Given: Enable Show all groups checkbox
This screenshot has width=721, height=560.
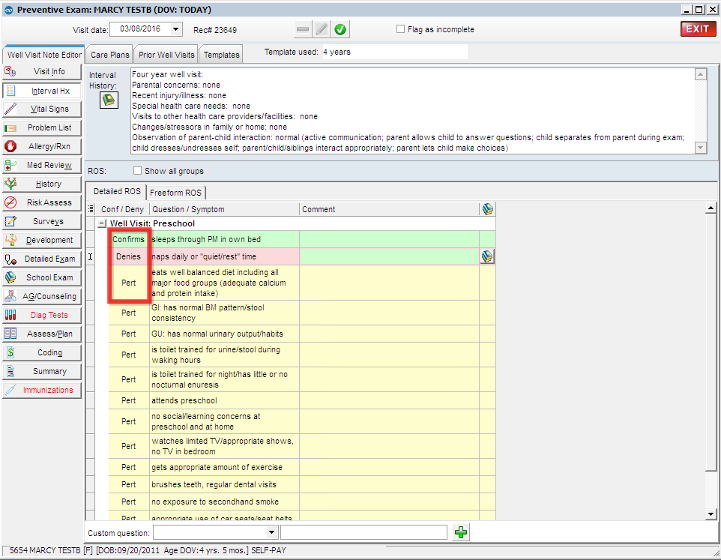Looking at the screenshot, I should pos(137,171).
